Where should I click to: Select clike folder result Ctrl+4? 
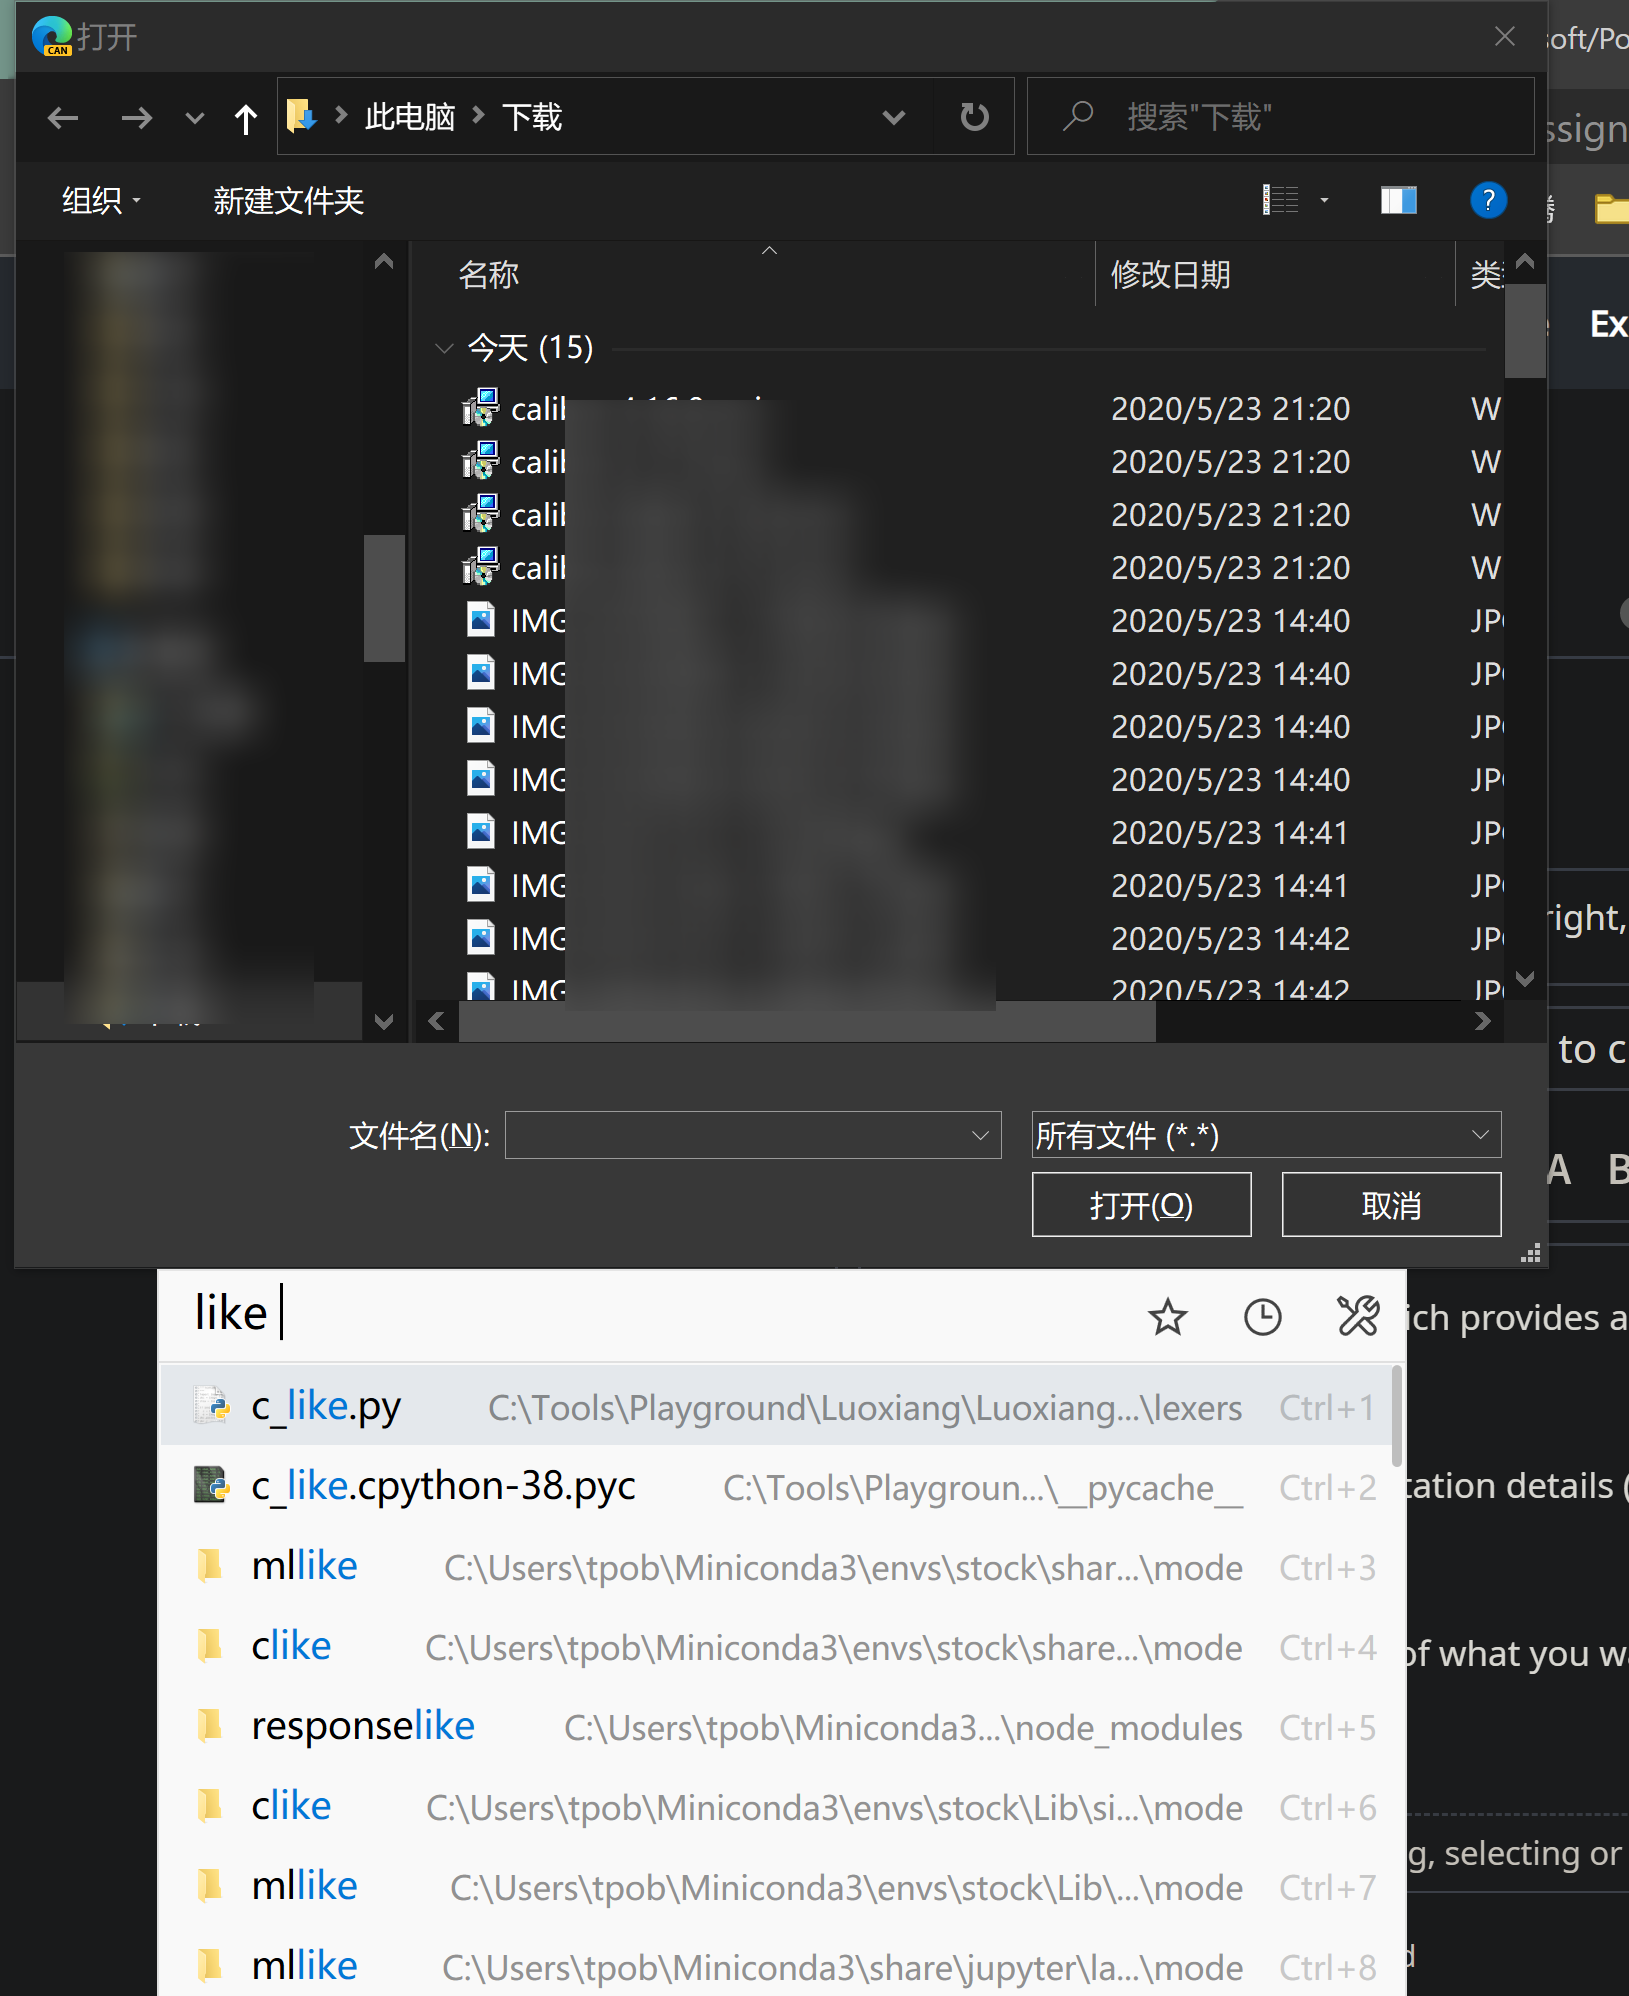pos(776,1646)
